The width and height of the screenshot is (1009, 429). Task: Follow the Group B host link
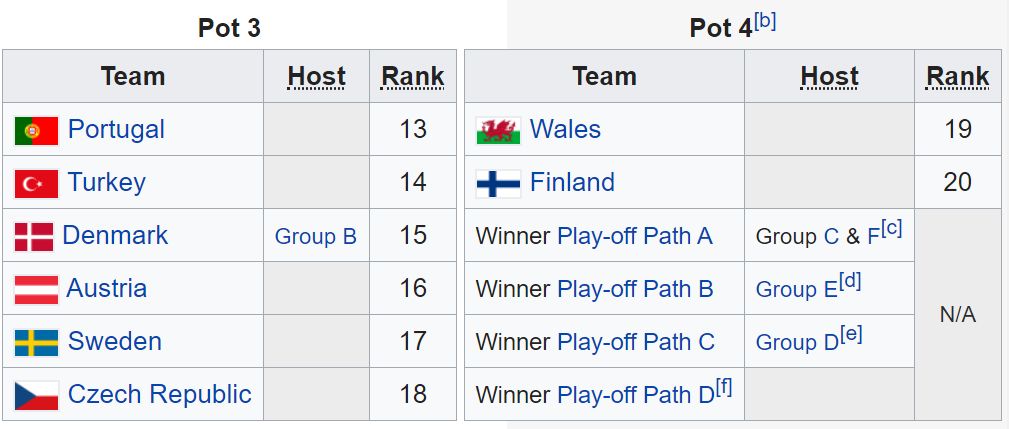315,237
